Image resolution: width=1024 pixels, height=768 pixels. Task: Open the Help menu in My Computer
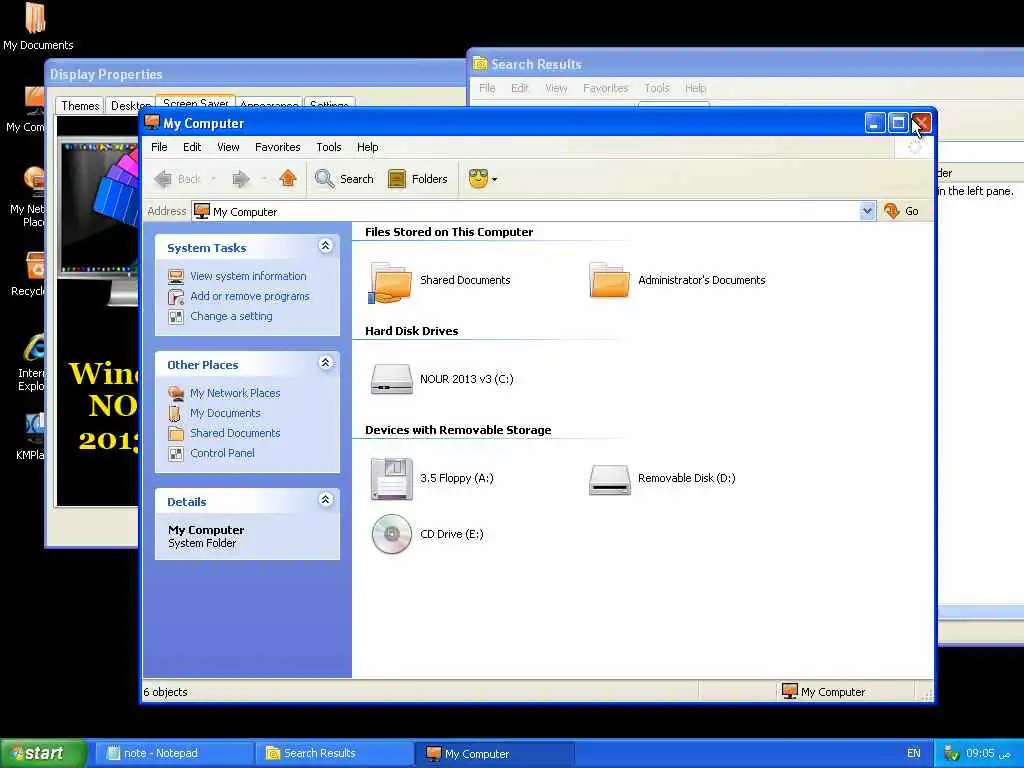click(368, 147)
